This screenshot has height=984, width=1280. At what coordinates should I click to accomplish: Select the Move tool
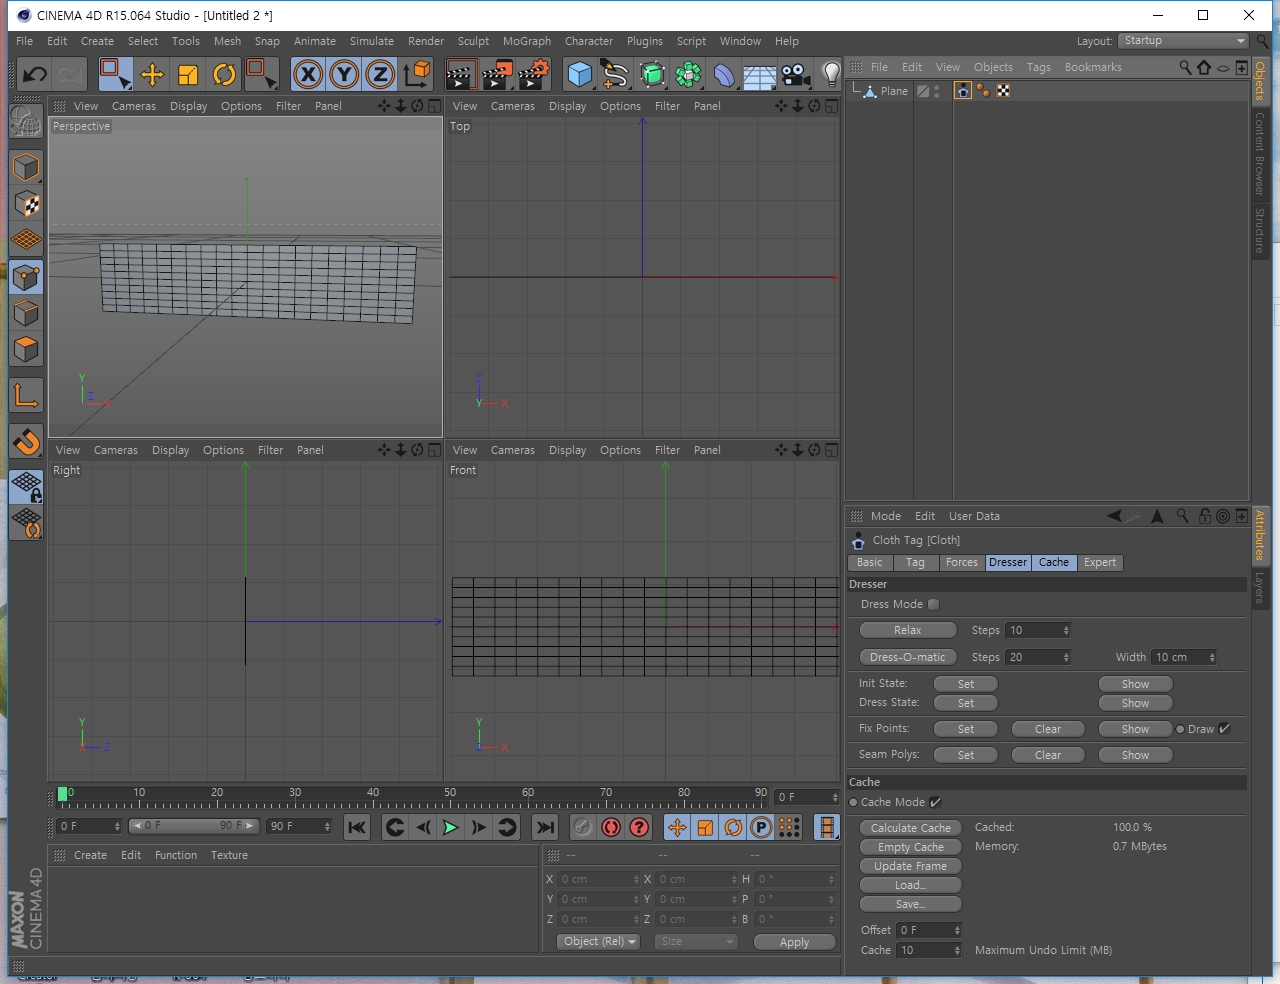point(152,74)
